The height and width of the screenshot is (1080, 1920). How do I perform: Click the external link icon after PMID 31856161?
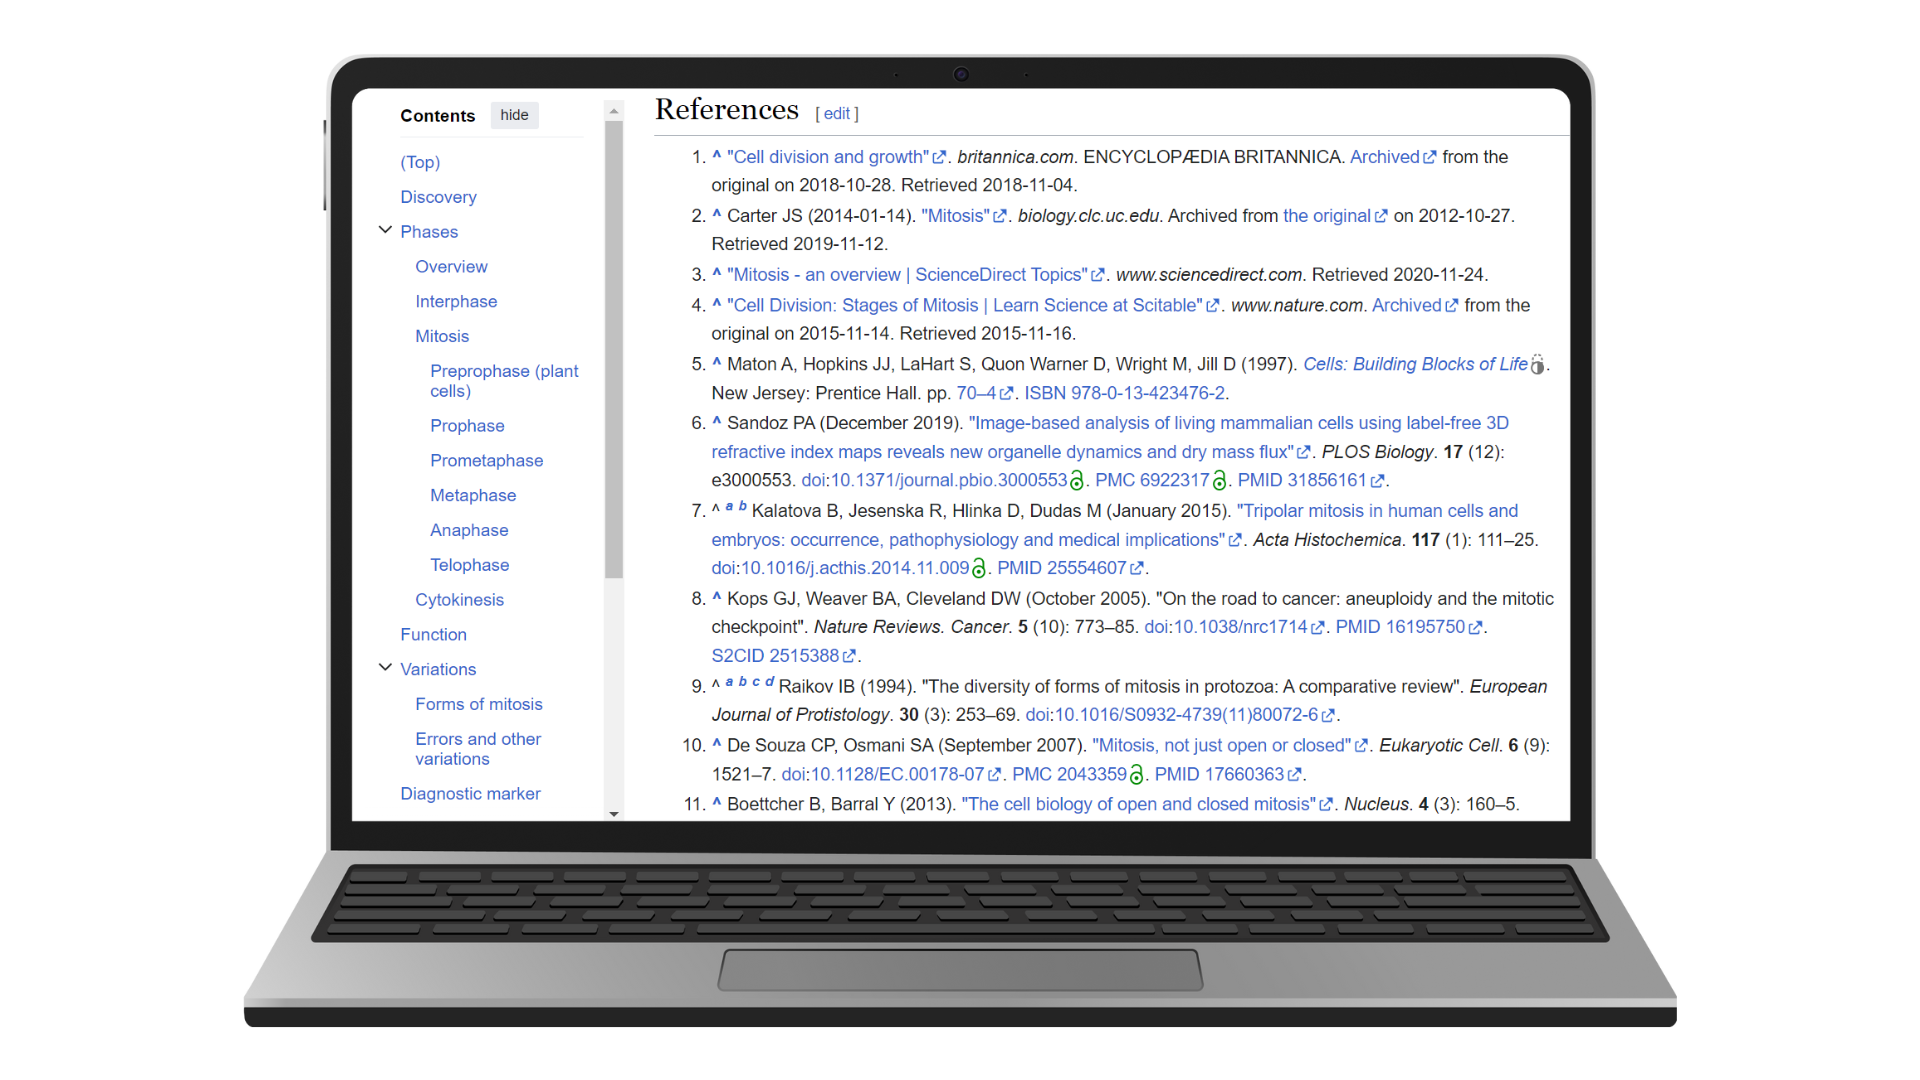1377,481
